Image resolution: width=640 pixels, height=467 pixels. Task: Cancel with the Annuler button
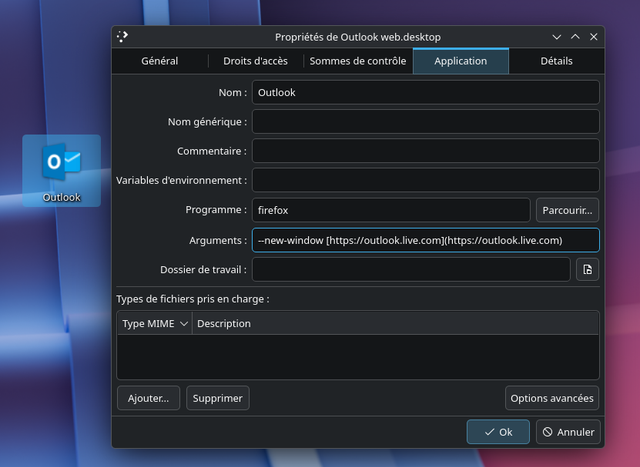coord(568,432)
